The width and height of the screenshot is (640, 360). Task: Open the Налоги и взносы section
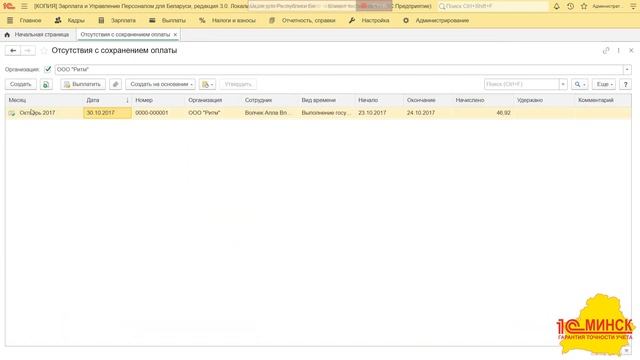(x=227, y=20)
